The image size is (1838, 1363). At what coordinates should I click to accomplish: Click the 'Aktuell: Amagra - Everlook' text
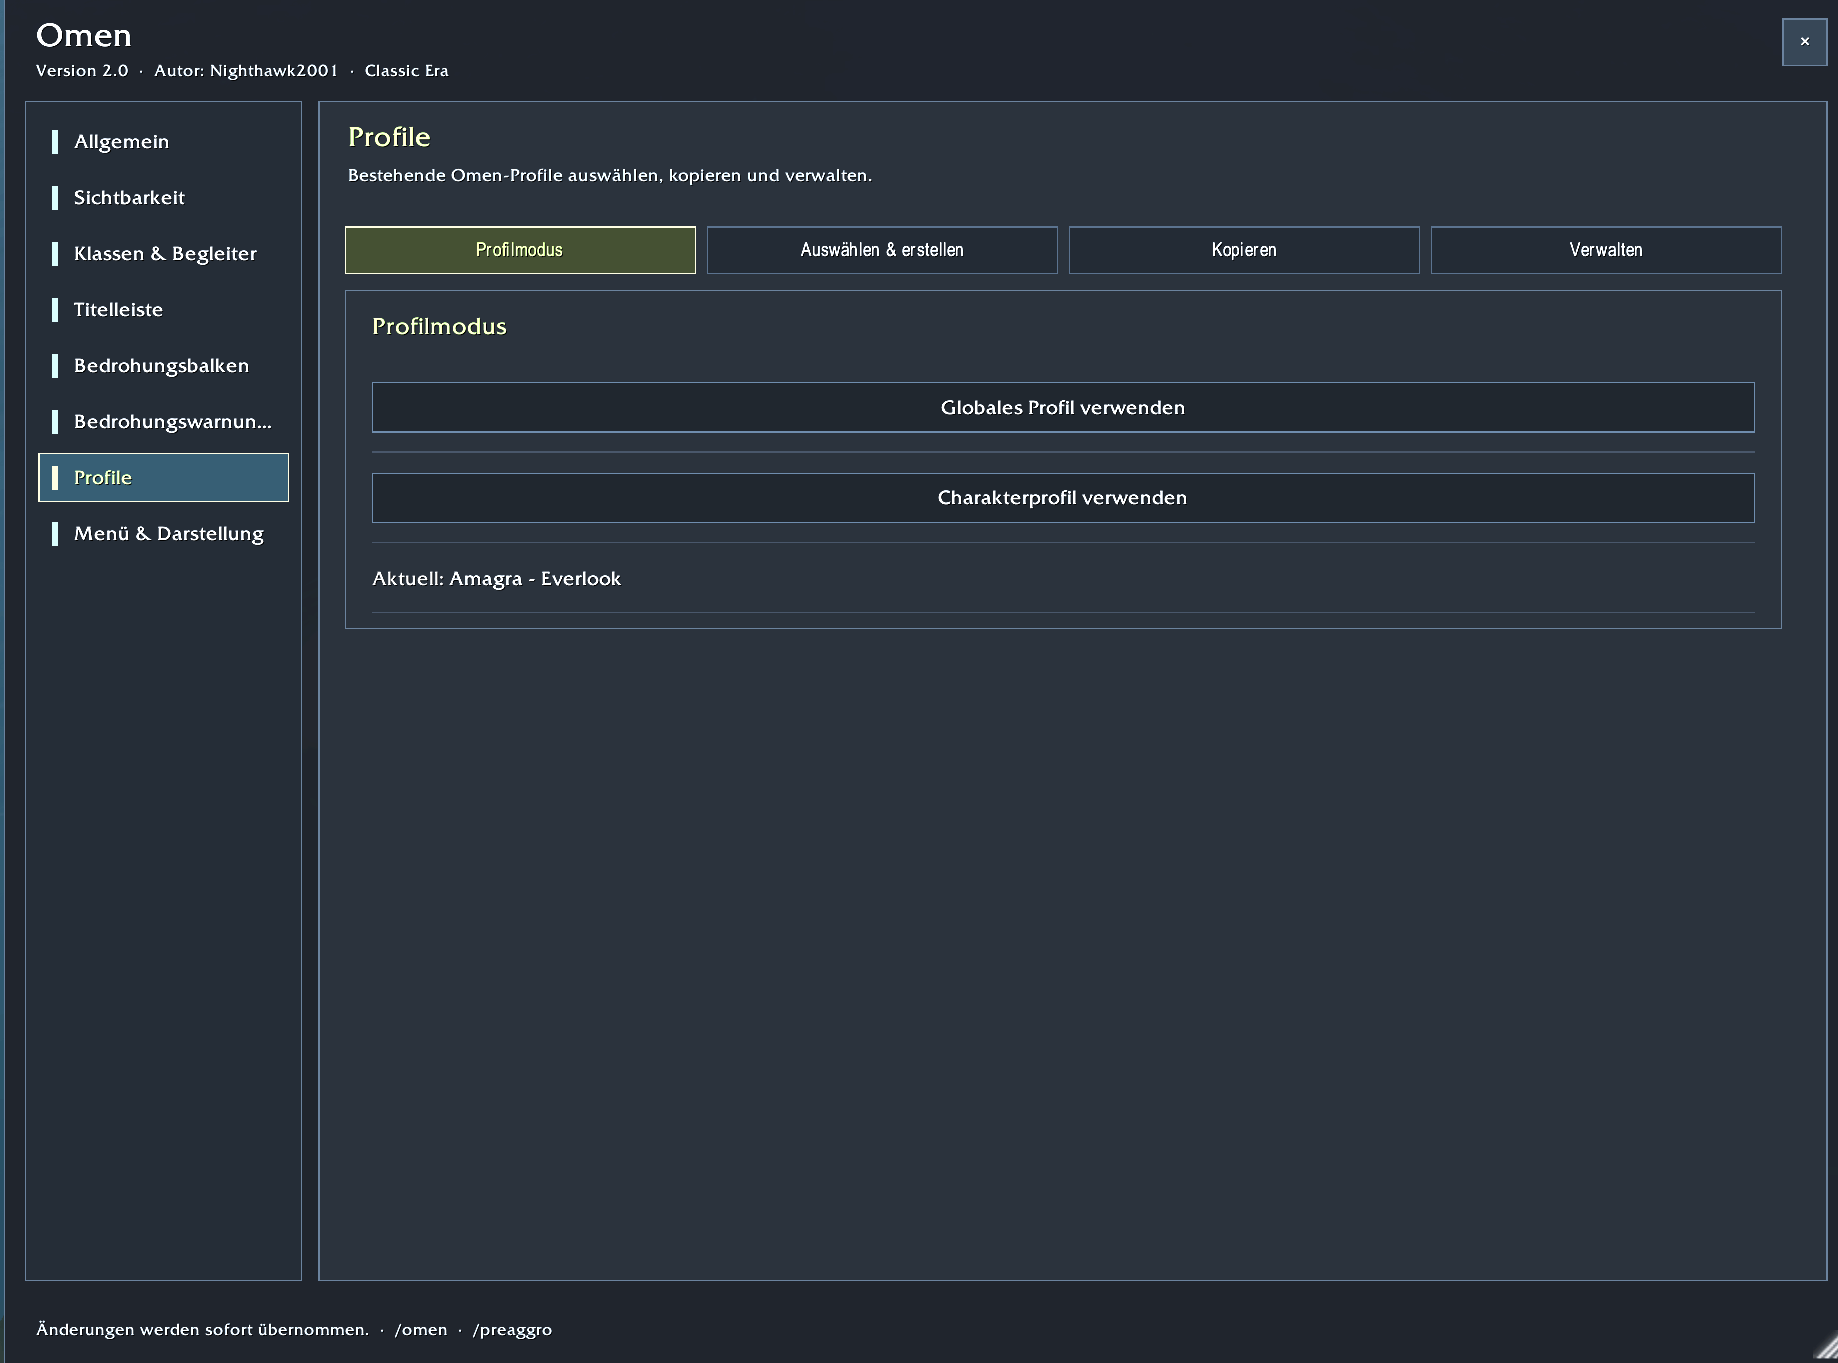(x=496, y=578)
